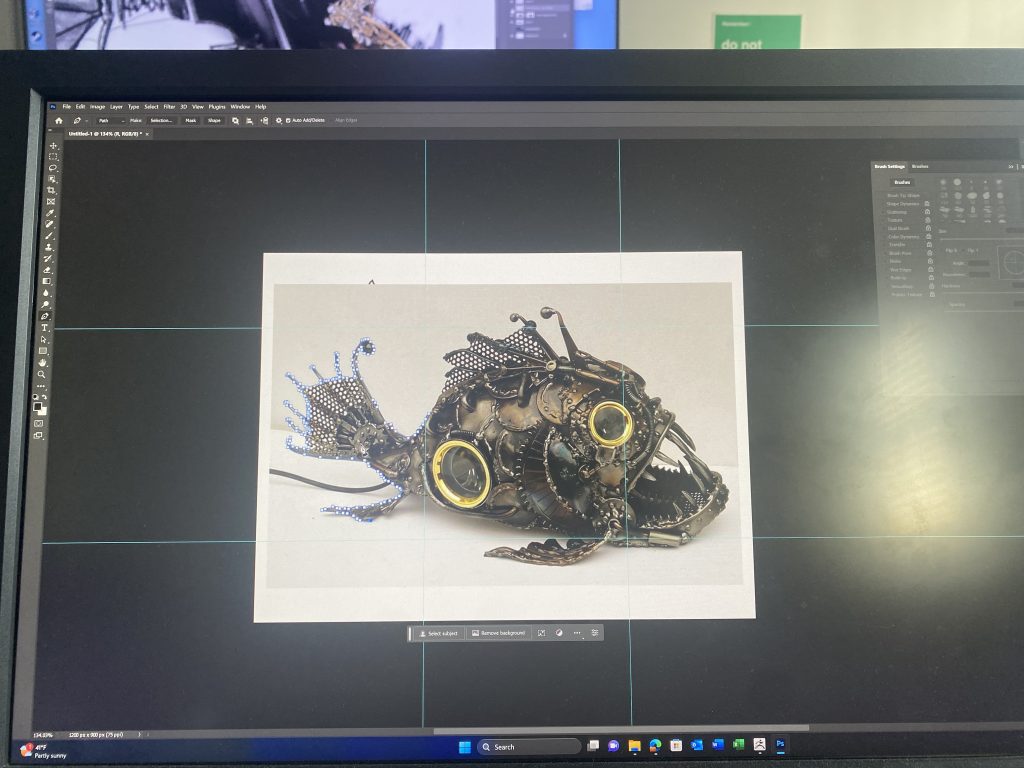
Task: Select the Brush tool
Action: (49, 236)
